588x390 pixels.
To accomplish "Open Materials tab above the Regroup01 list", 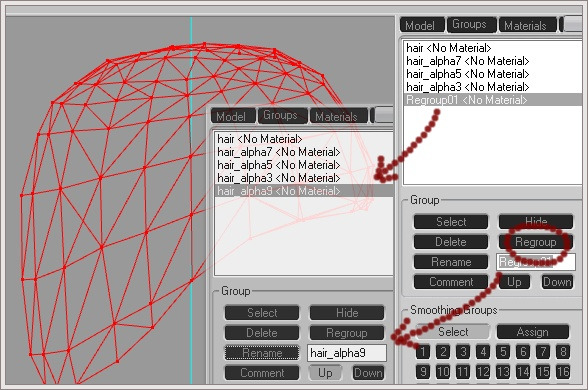I will [525, 26].
